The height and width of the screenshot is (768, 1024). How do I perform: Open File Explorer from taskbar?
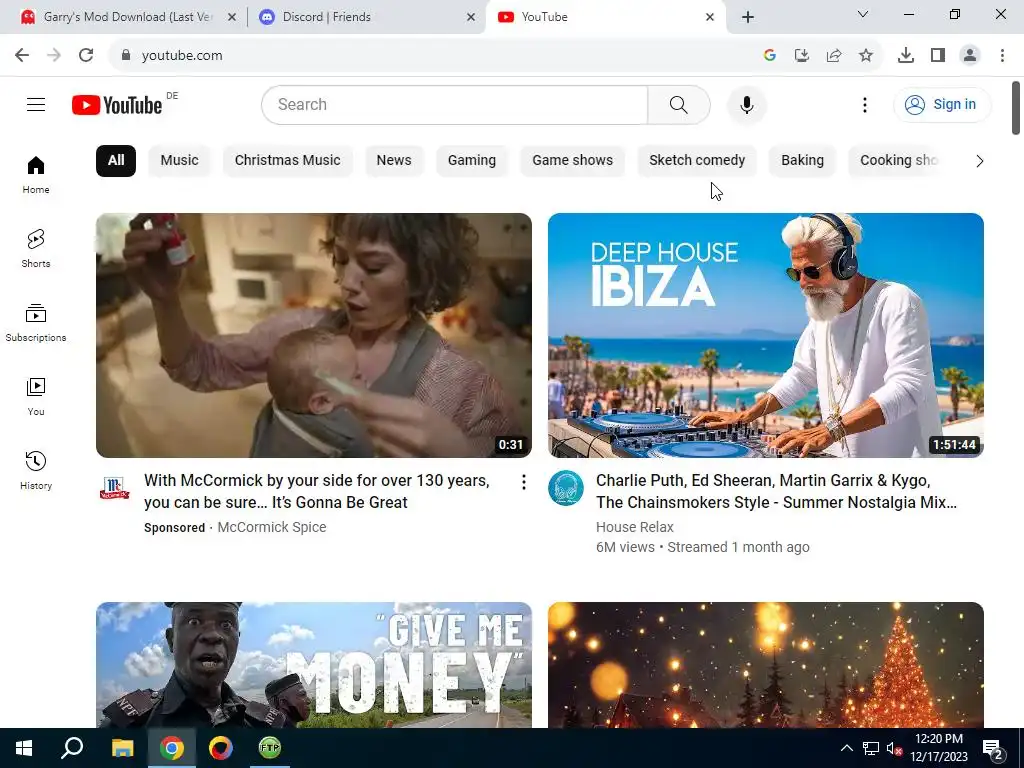(122, 748)
